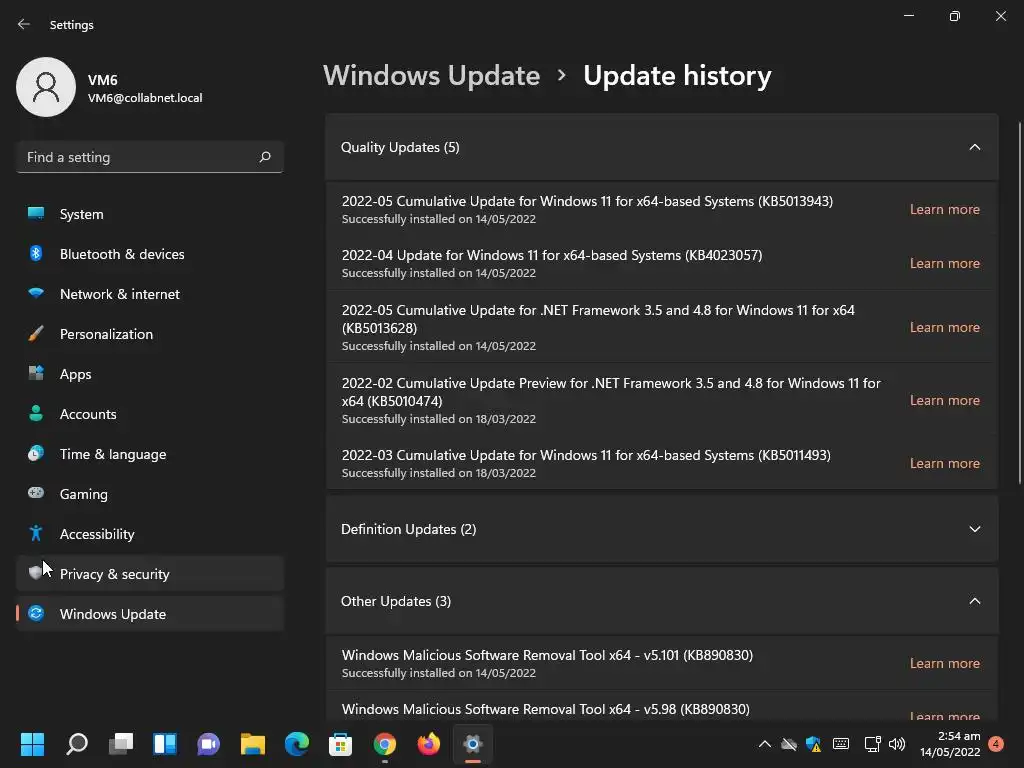
Task: Launch Firefox from the taskbar
Action: (428, 744)
